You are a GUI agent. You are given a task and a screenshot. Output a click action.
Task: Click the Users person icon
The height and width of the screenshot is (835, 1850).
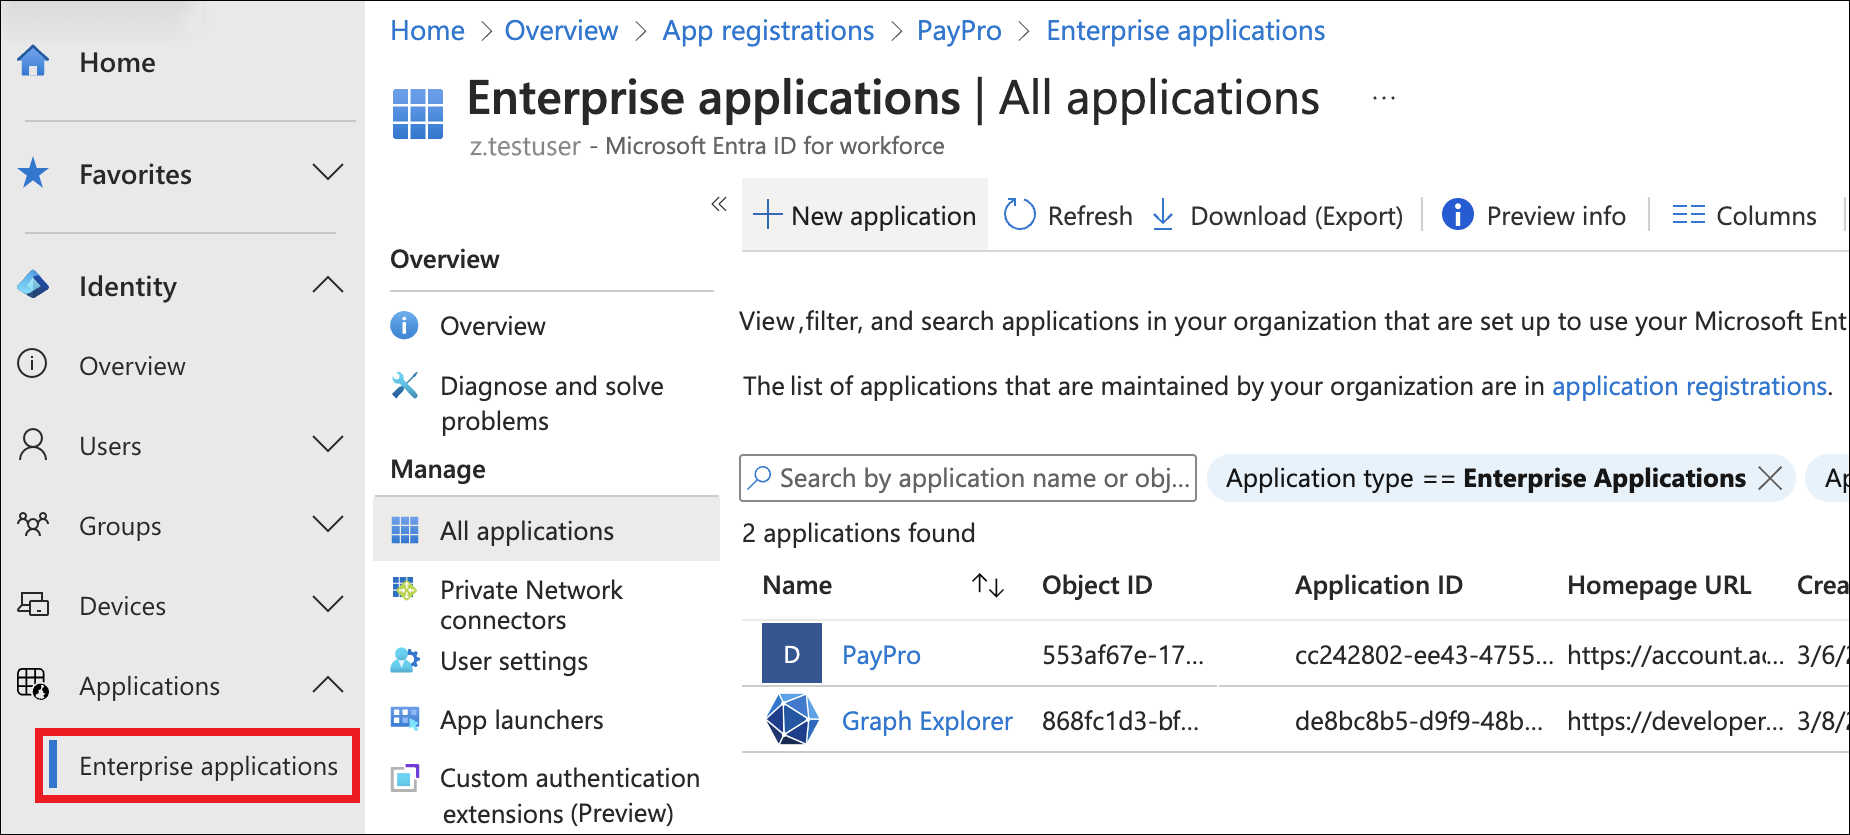click(33, 444)
